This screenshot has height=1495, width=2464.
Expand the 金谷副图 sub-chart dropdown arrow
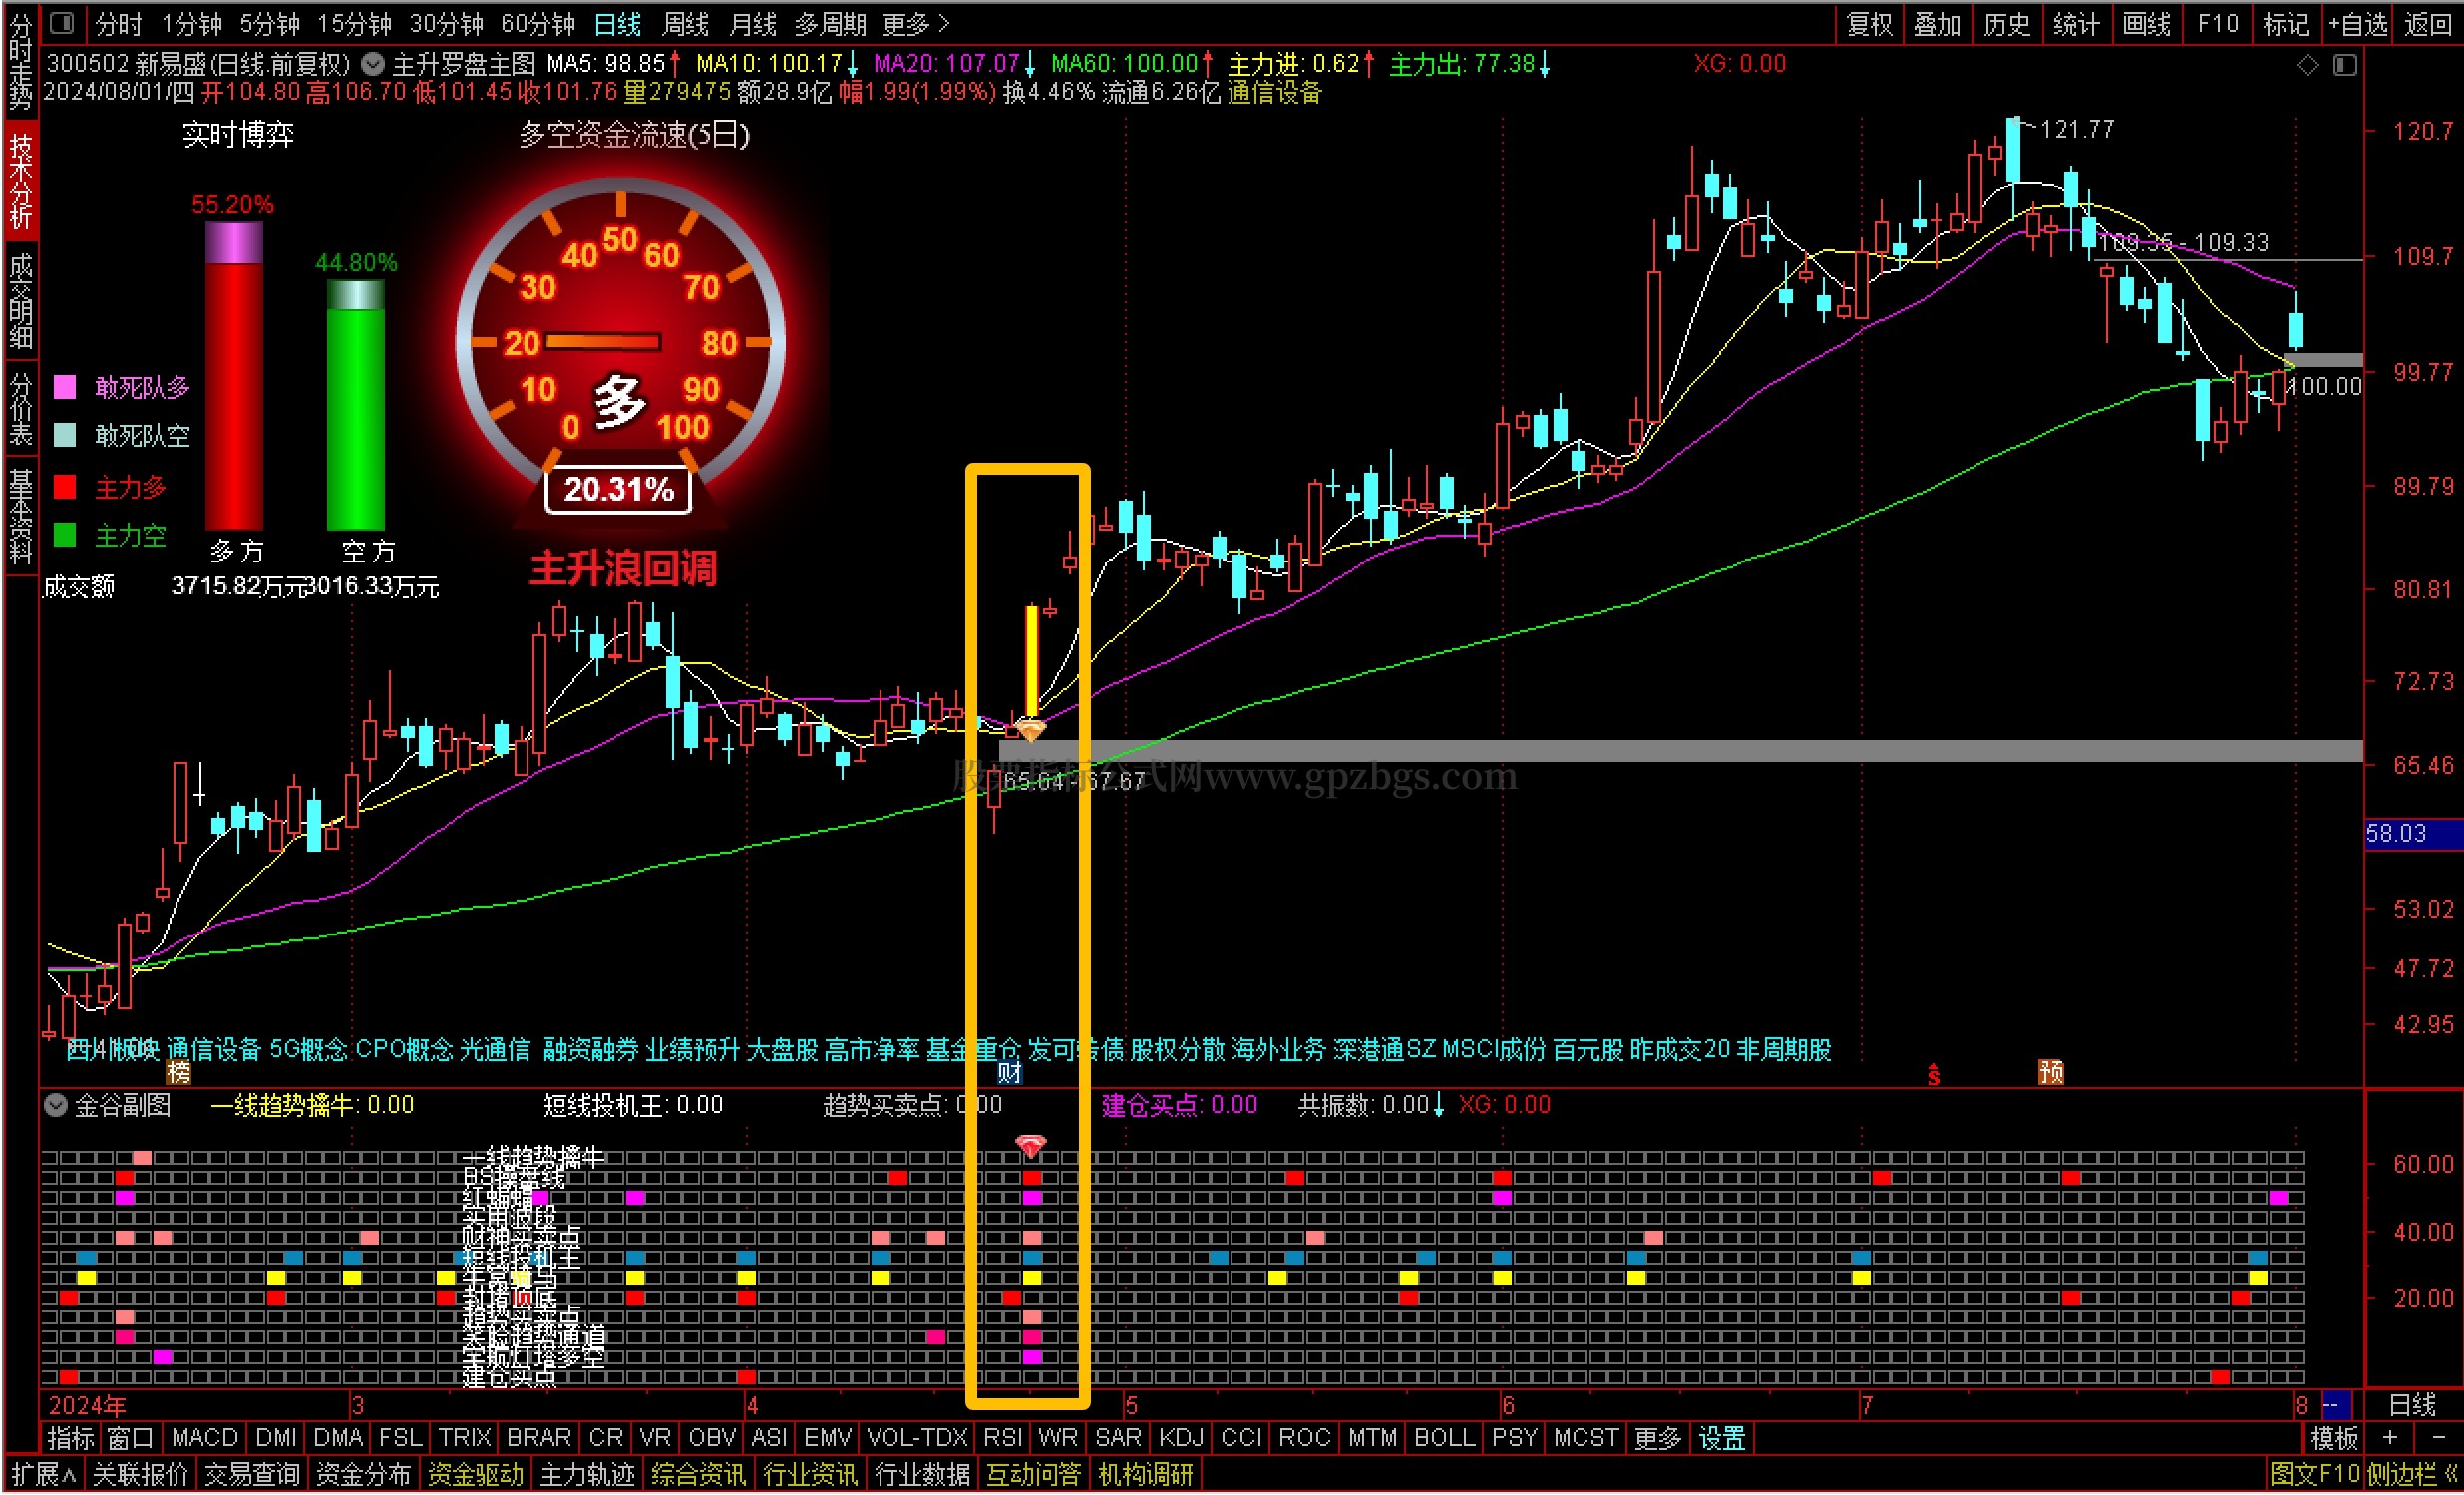[56, 1105]
